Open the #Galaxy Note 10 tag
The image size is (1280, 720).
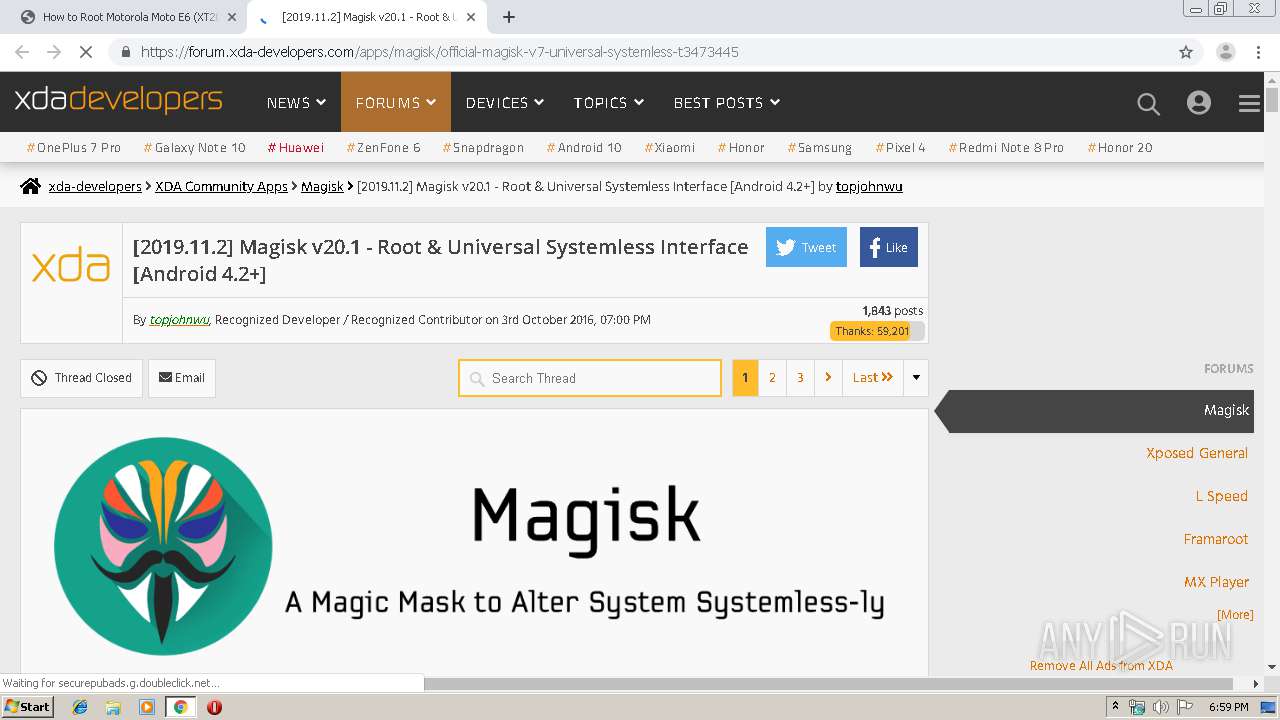tap(194, 147)
